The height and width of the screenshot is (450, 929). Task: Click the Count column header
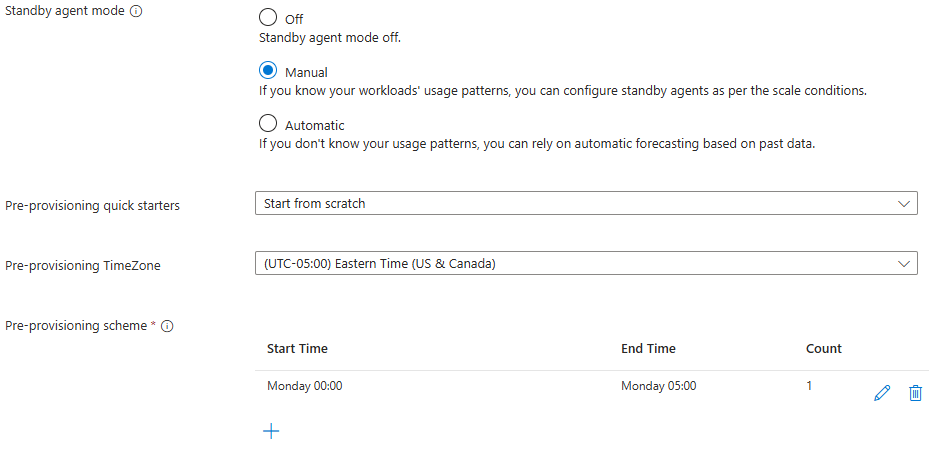coord(824,349)
